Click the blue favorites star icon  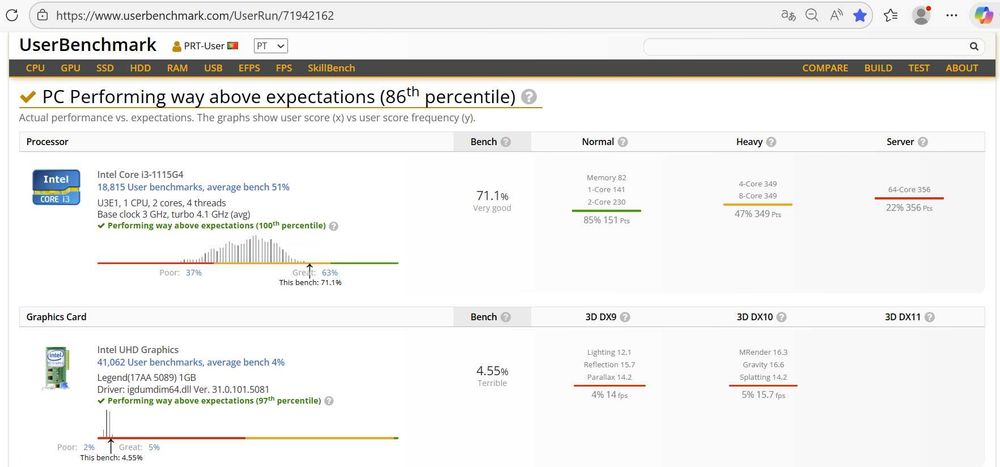[x=860, y=16]
